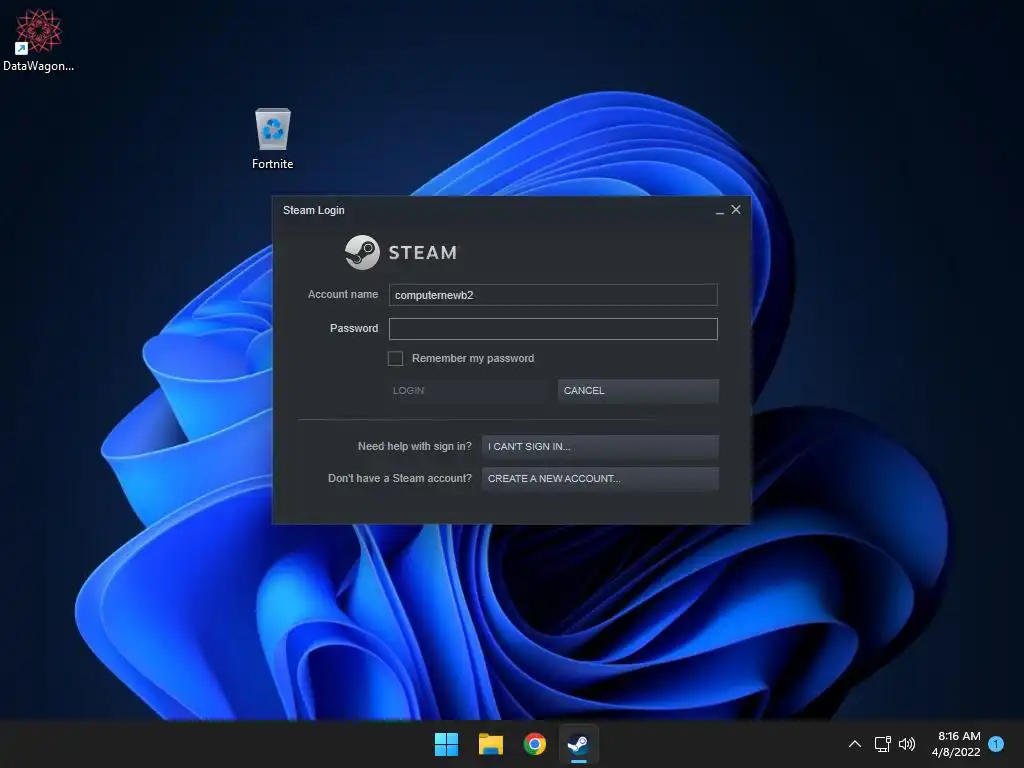This screenshot has width=1024, height=768.
Task: Click the volume speaker tray icon
Action: [906, 744]
